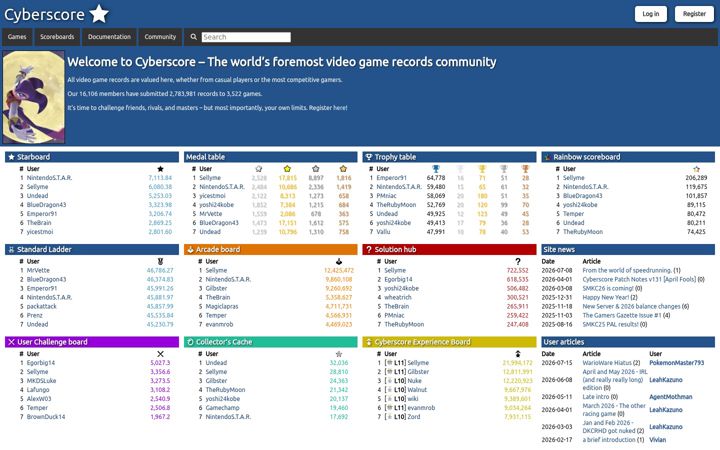Click the Collector's Cache header icon
This screenshot has width=720, height=450.
[190, 342]
